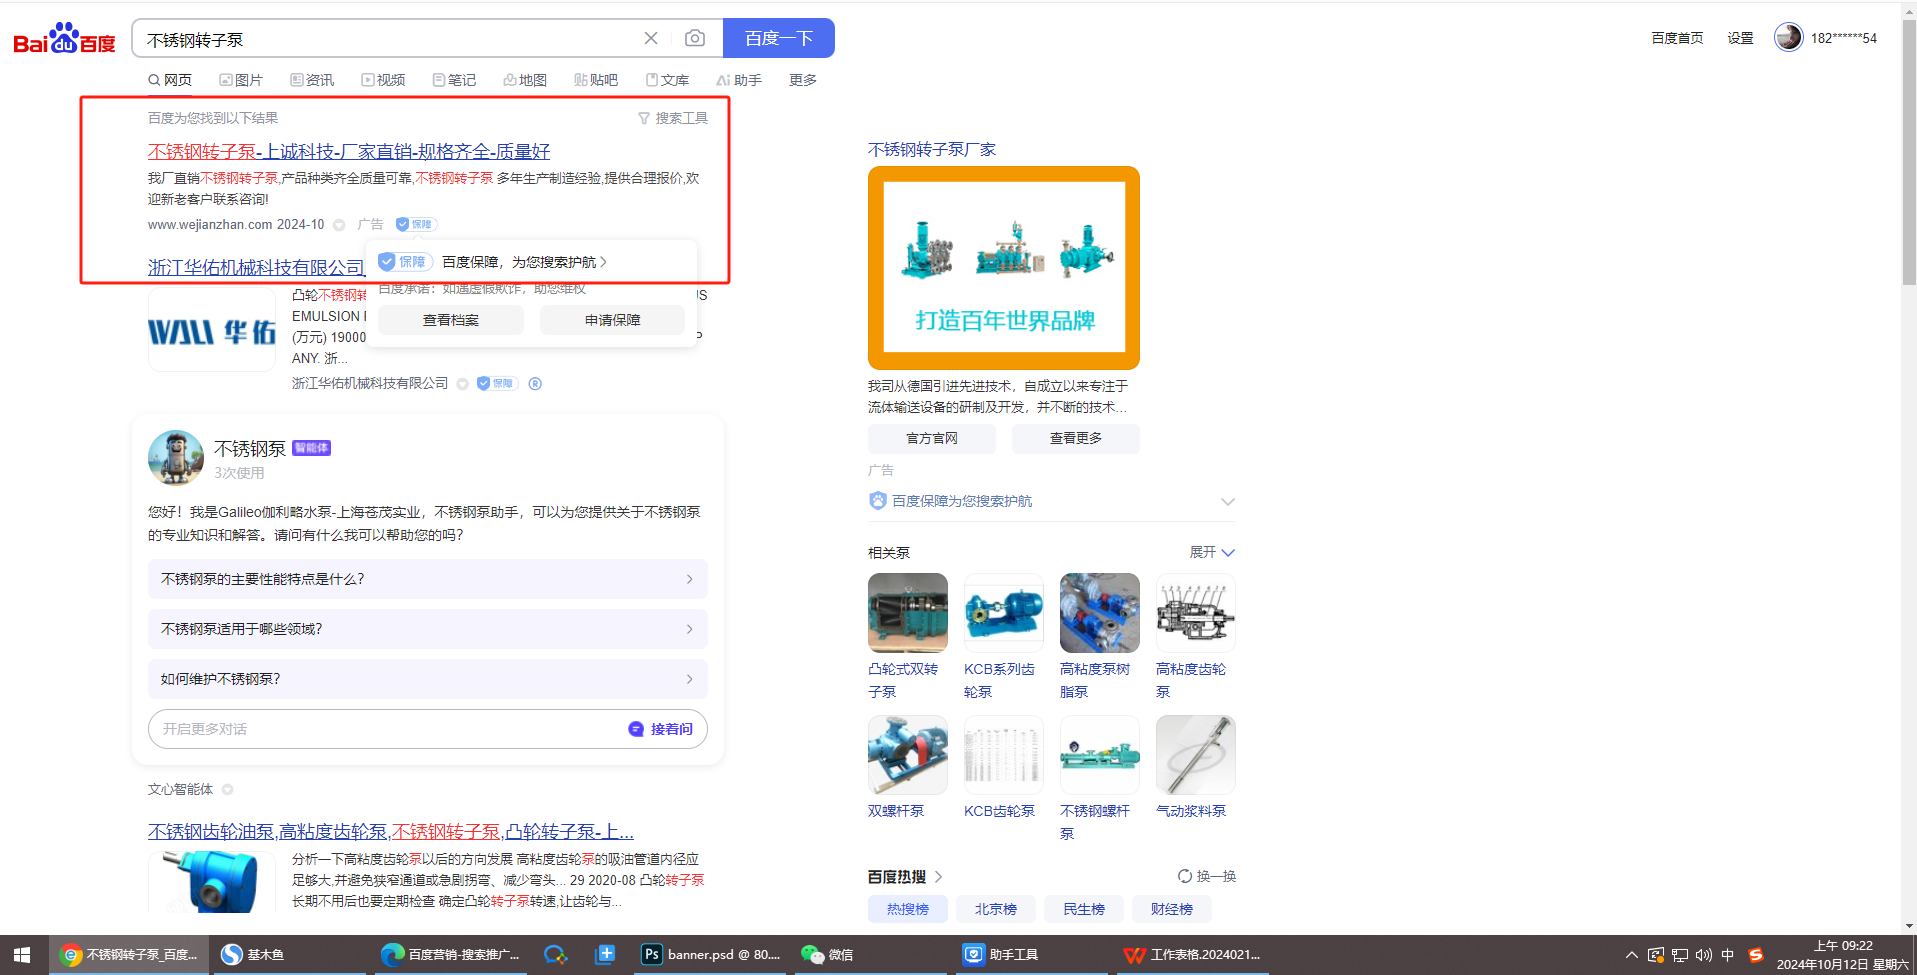
Task: Click the 申请保障 button
Action: tap(613, 320)
